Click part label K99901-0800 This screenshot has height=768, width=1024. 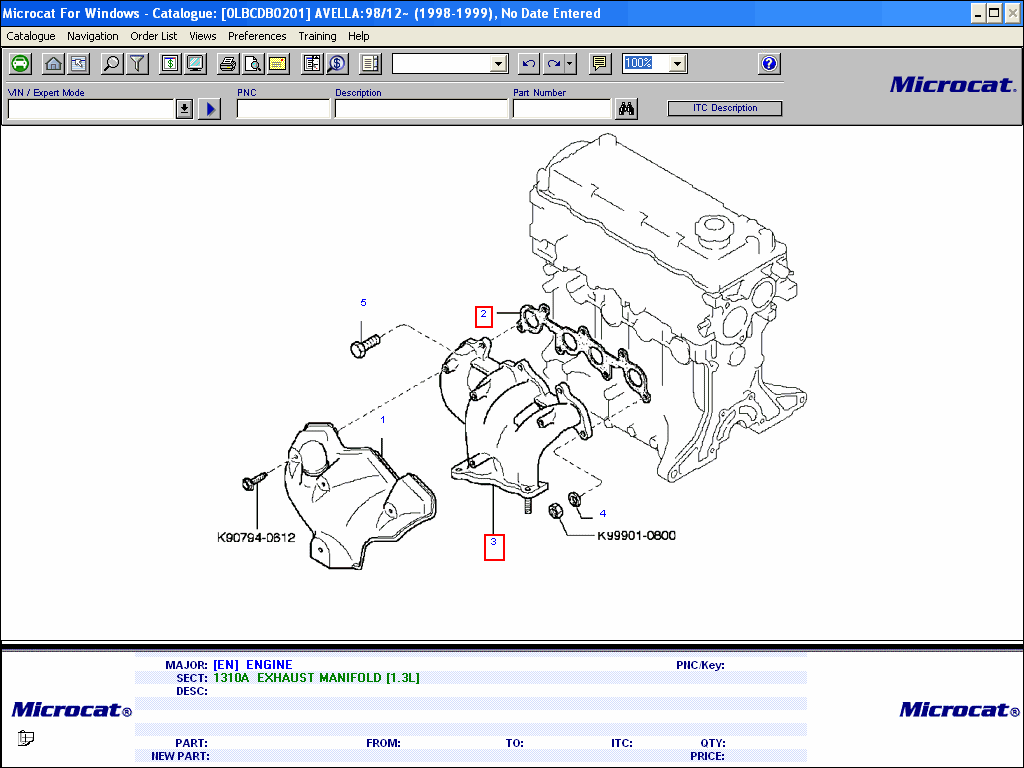(637, 536)
